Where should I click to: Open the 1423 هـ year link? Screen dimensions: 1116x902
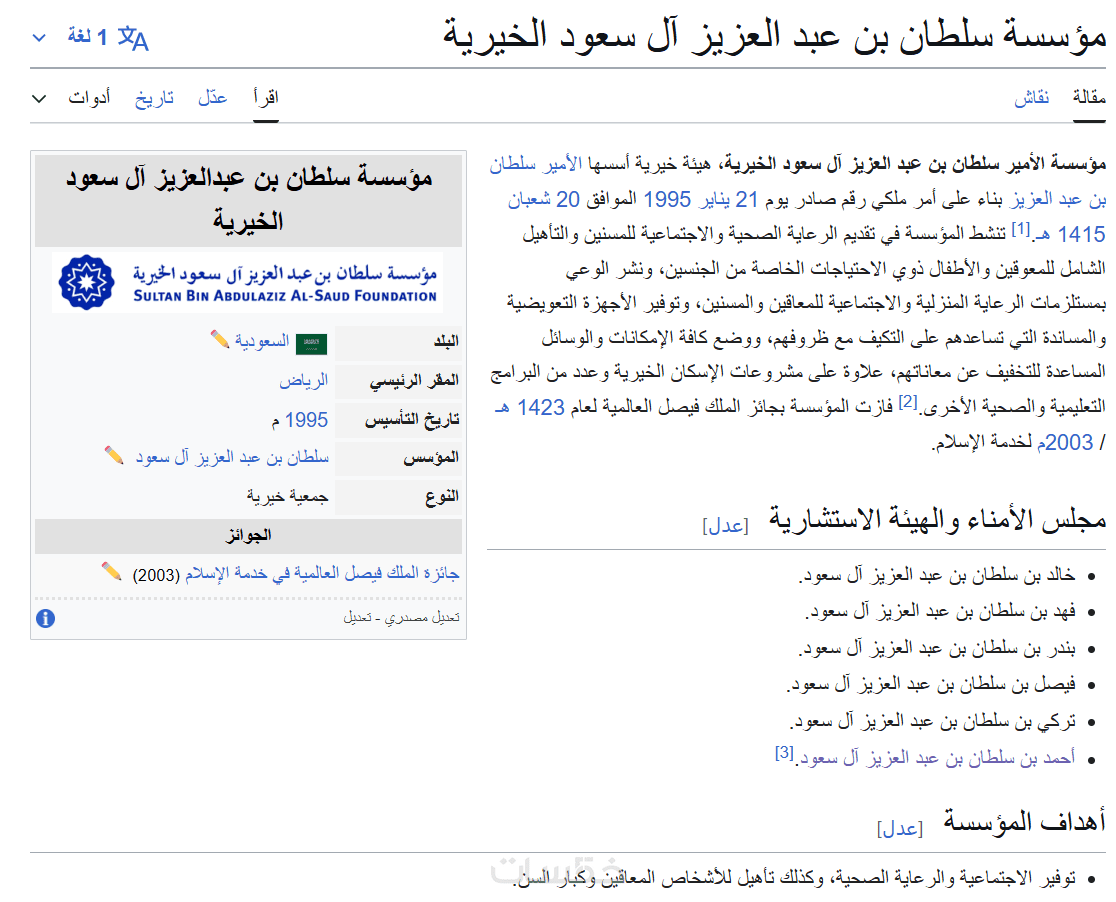[x=528, y=408]
